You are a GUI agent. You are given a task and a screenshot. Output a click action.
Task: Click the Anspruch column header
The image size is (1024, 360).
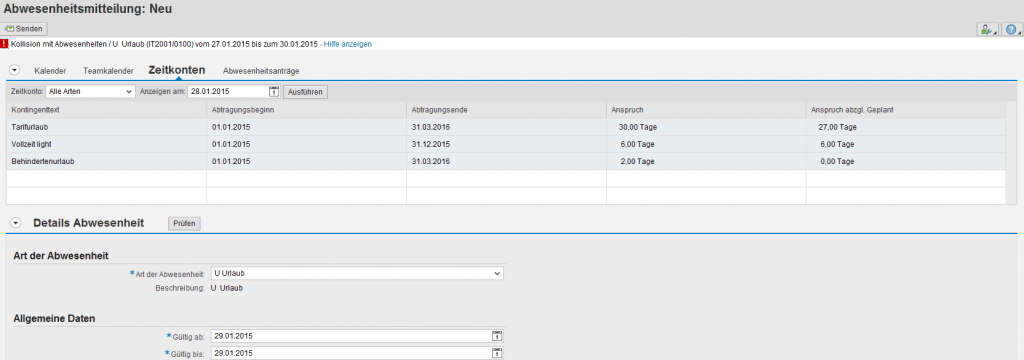click(x=706, y=110)
